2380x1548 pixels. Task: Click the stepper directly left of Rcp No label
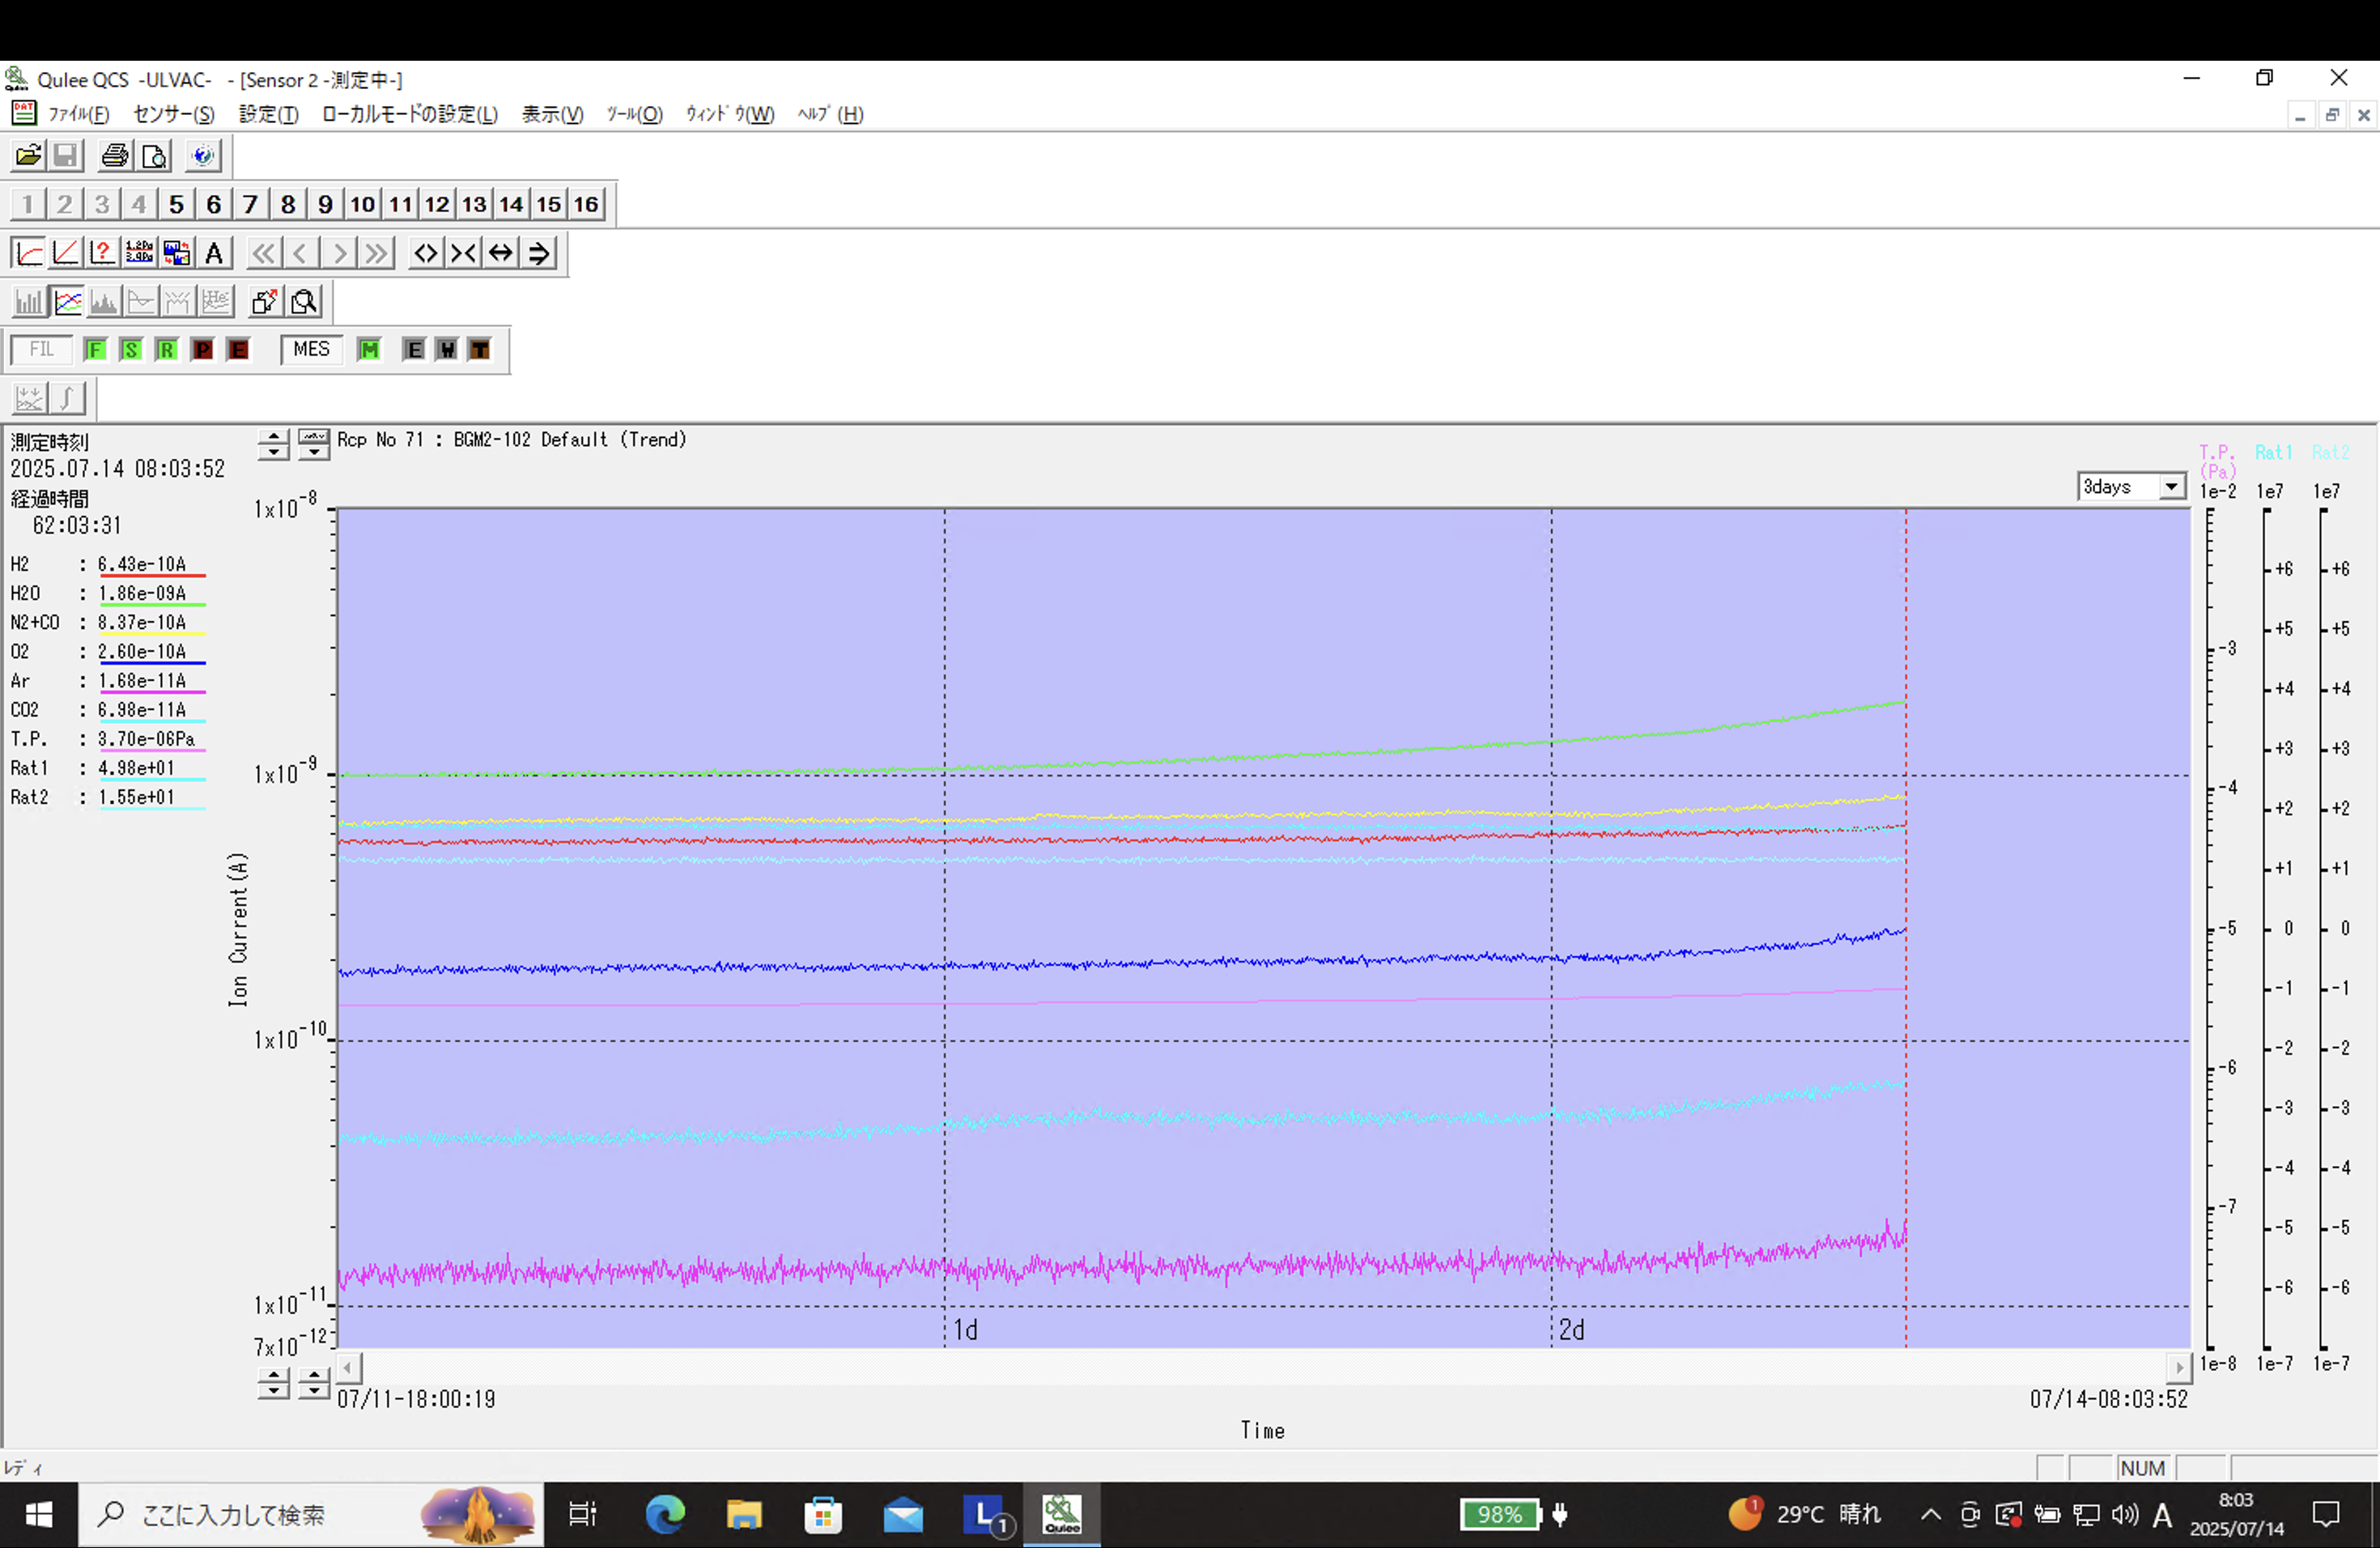[x=314, y=444]
